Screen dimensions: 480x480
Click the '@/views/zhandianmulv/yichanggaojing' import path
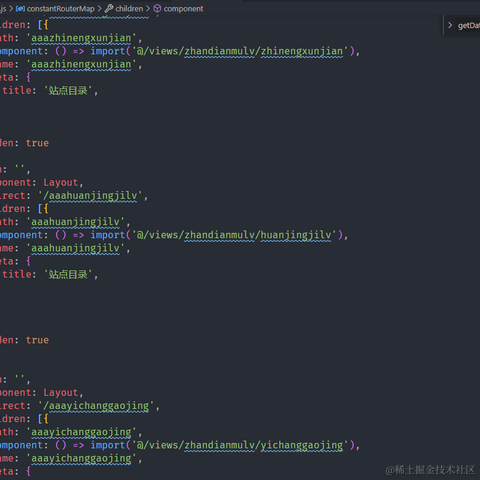(x=240, y=445)
